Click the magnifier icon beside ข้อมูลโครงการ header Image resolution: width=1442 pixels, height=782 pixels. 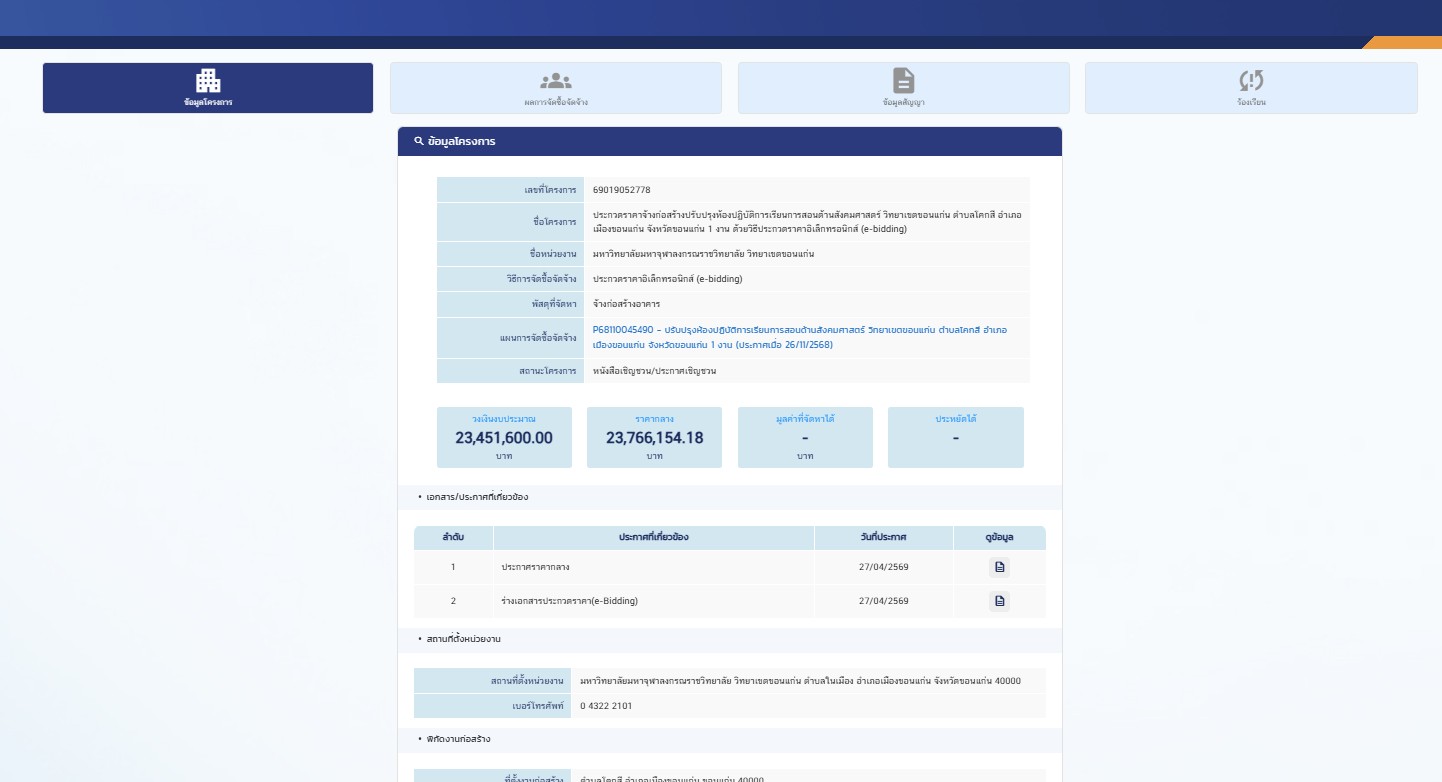coord(418,142)
